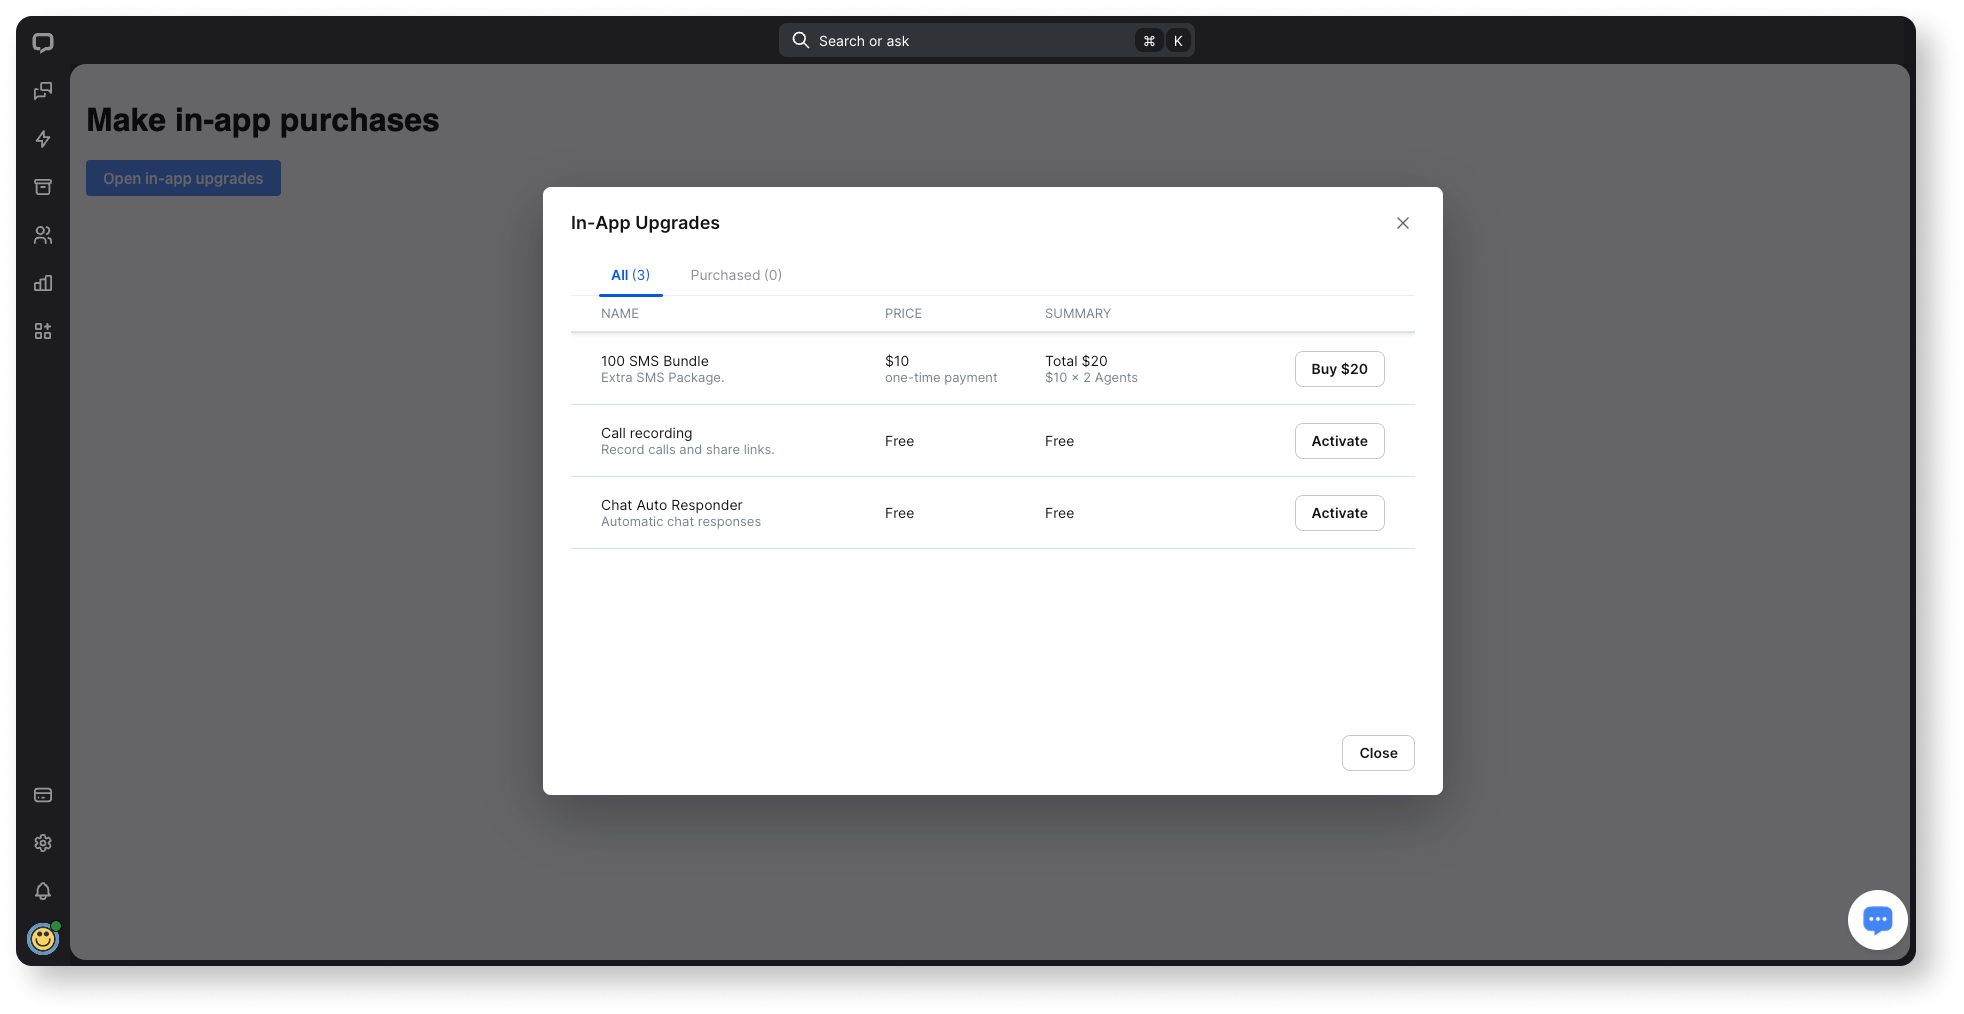View the Reports bar-chart icon
1964x1014 pixels.
coord(43,283)
